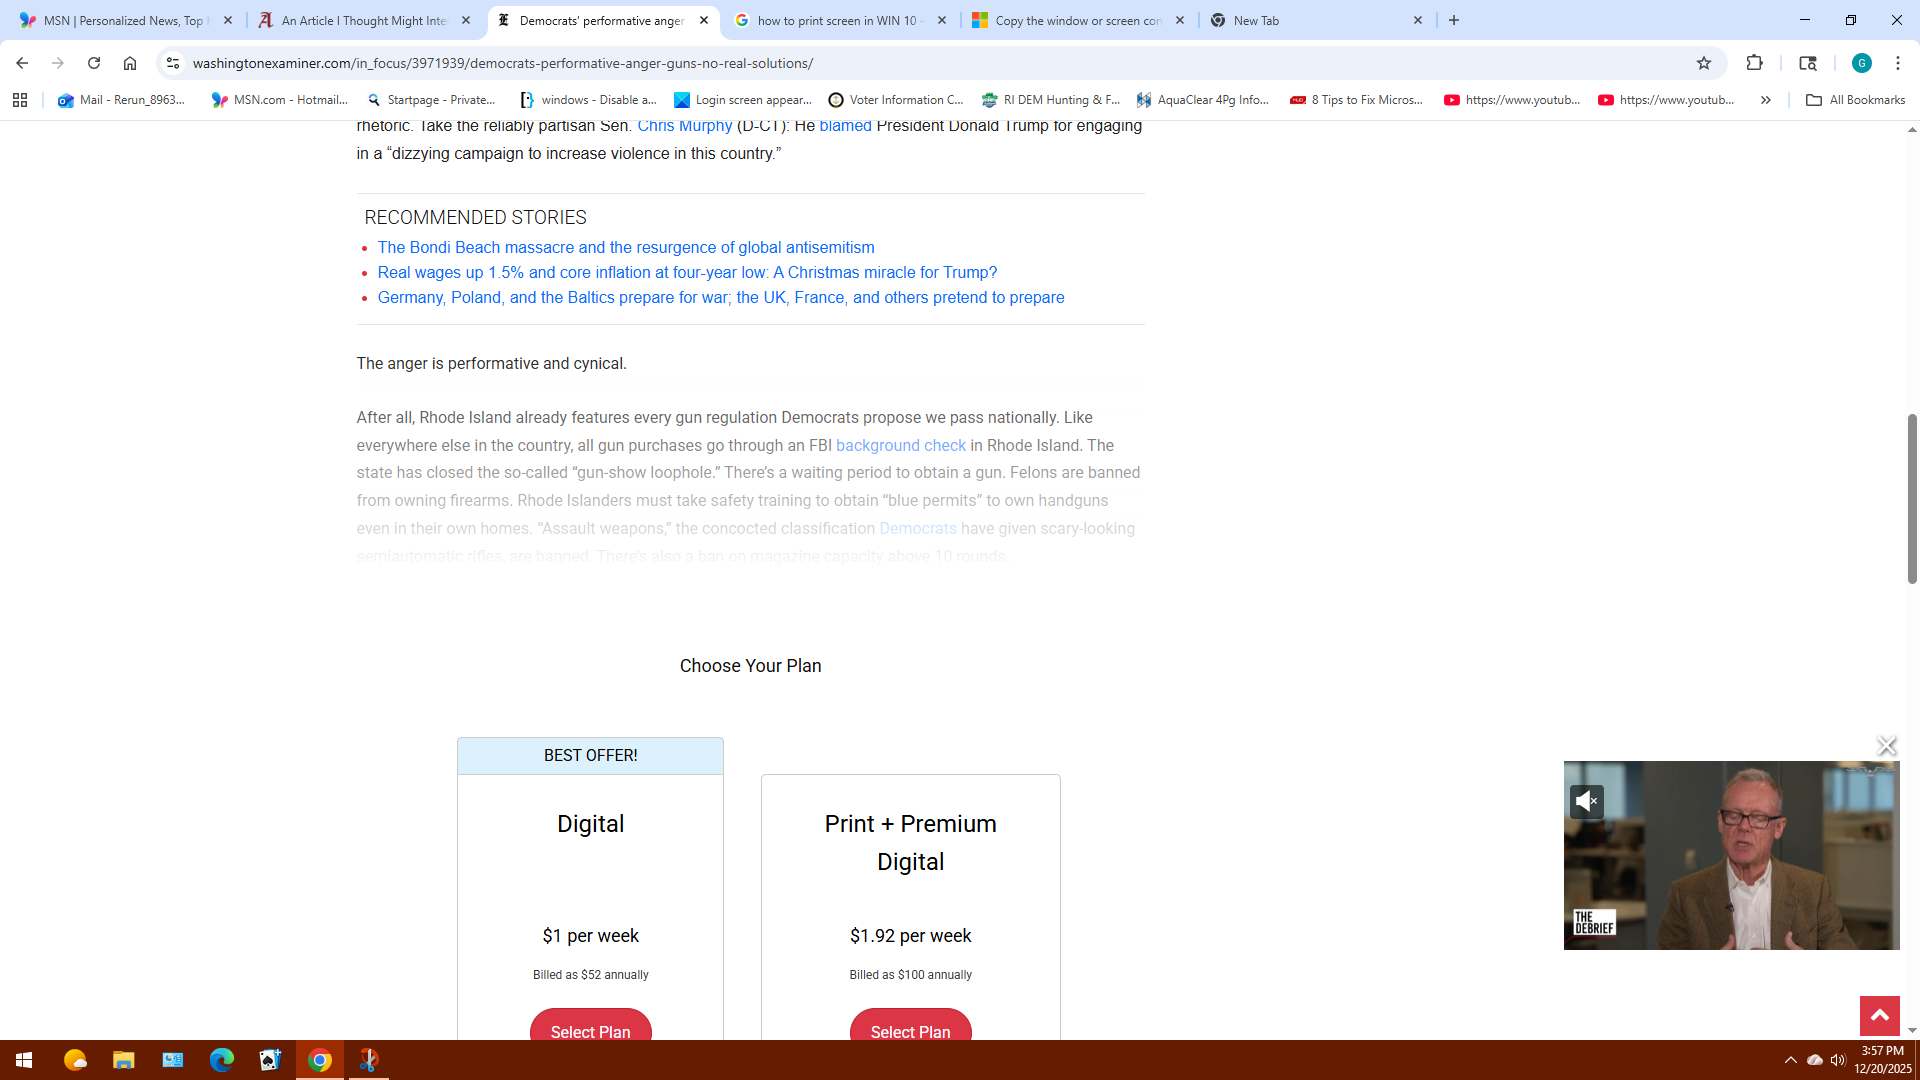Open the Extensions puzzle icon

point(1754,63)
